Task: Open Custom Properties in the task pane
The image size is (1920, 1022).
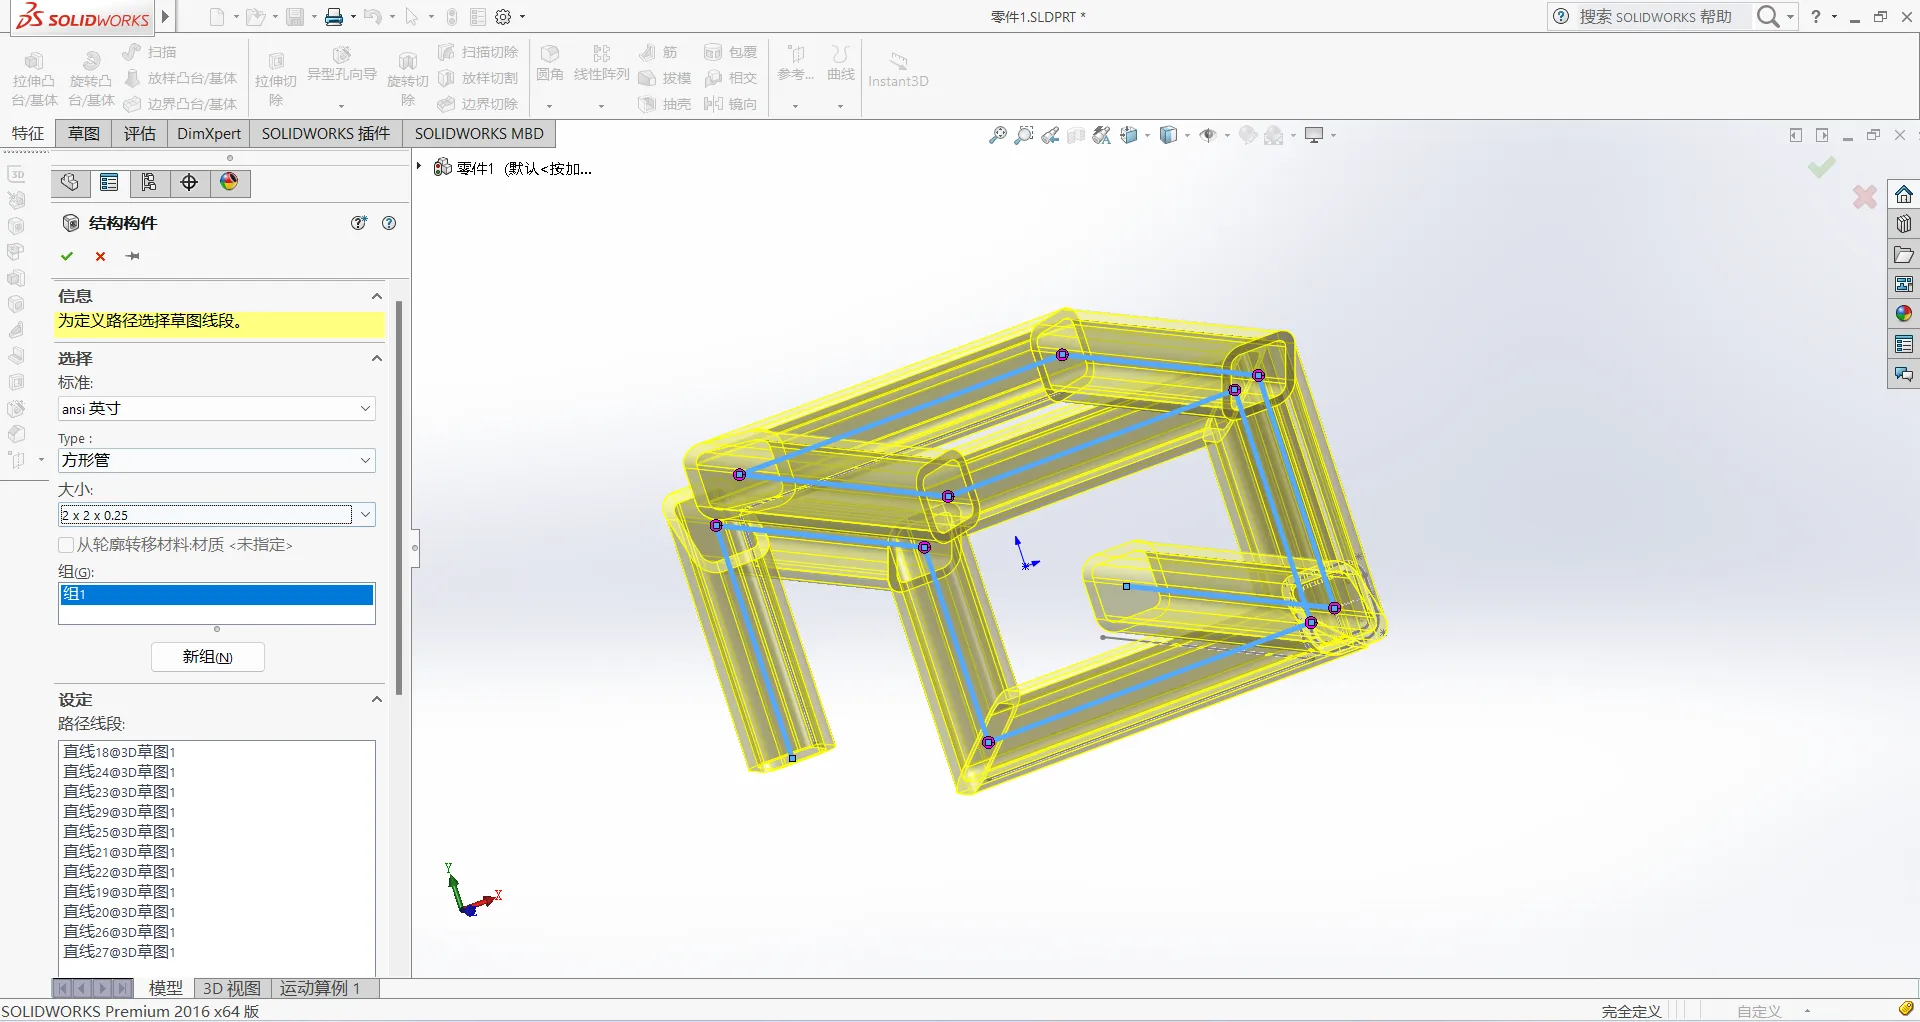Action: (x=1904, y=345)
